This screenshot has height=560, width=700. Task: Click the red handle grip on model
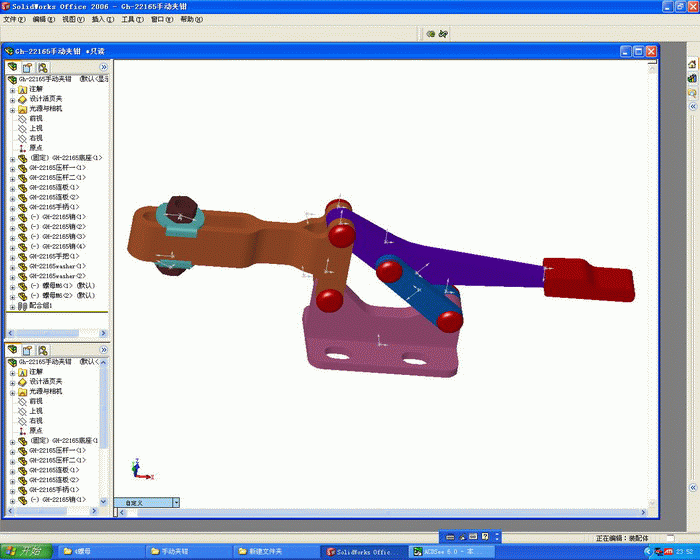[x=588, y=280]
